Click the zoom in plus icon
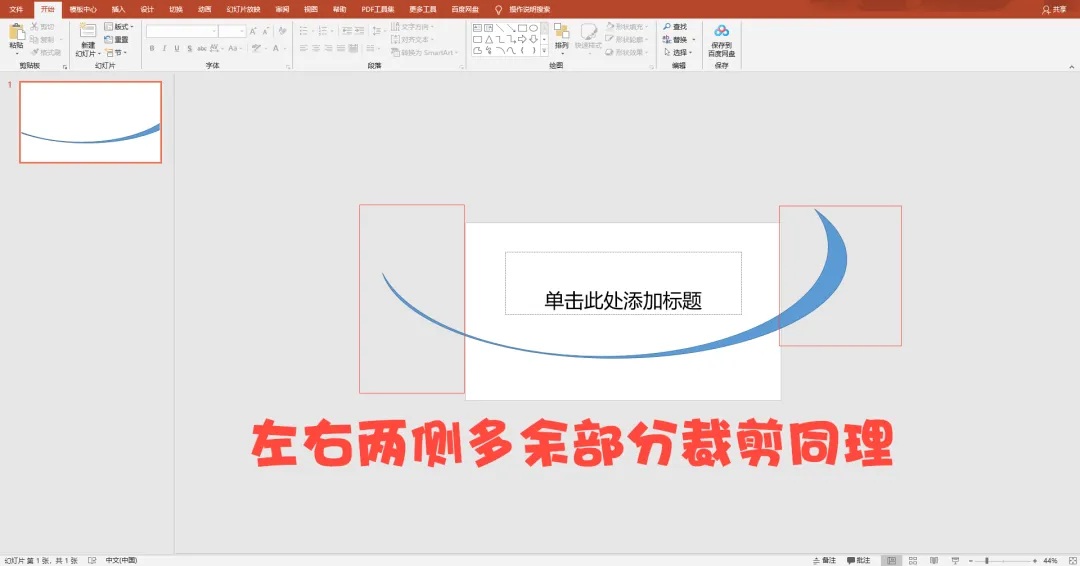Image resolution: width=1080 pixels, height=566 pixels. click(1035, 560)
